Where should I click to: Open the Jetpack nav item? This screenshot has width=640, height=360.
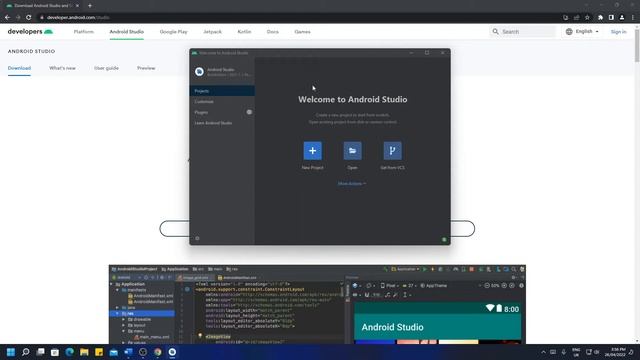pyautogui.click(x=212, y=31)
